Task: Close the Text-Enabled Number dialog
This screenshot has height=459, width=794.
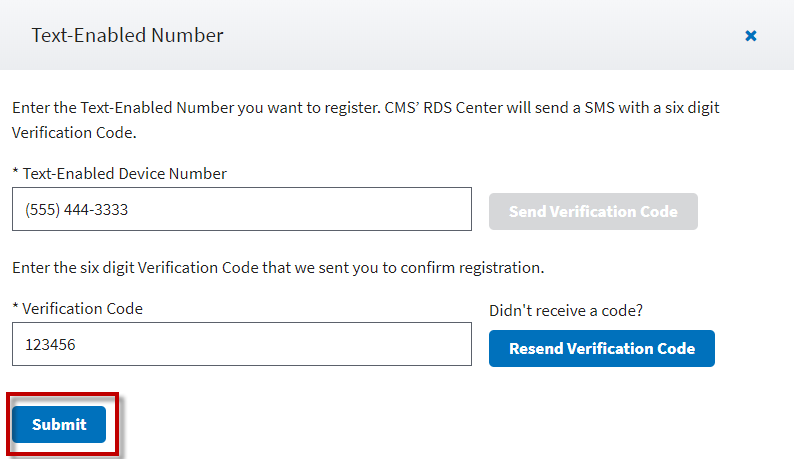Action: coord(751,36)
